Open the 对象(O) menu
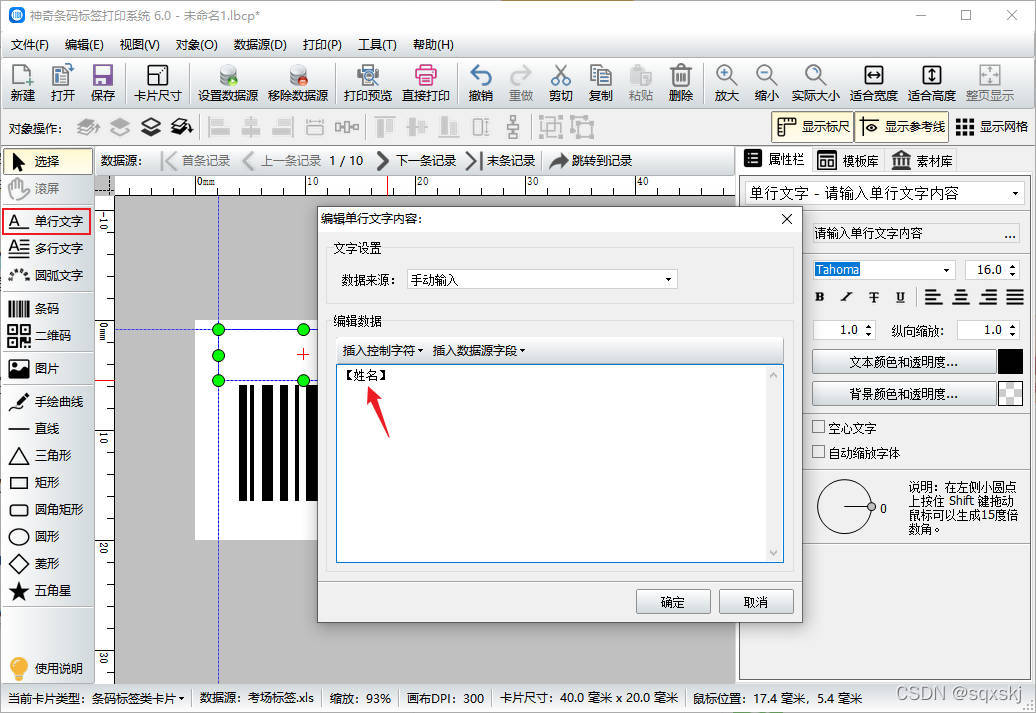This screenshot has width=1036, height=713. [196, 44]
